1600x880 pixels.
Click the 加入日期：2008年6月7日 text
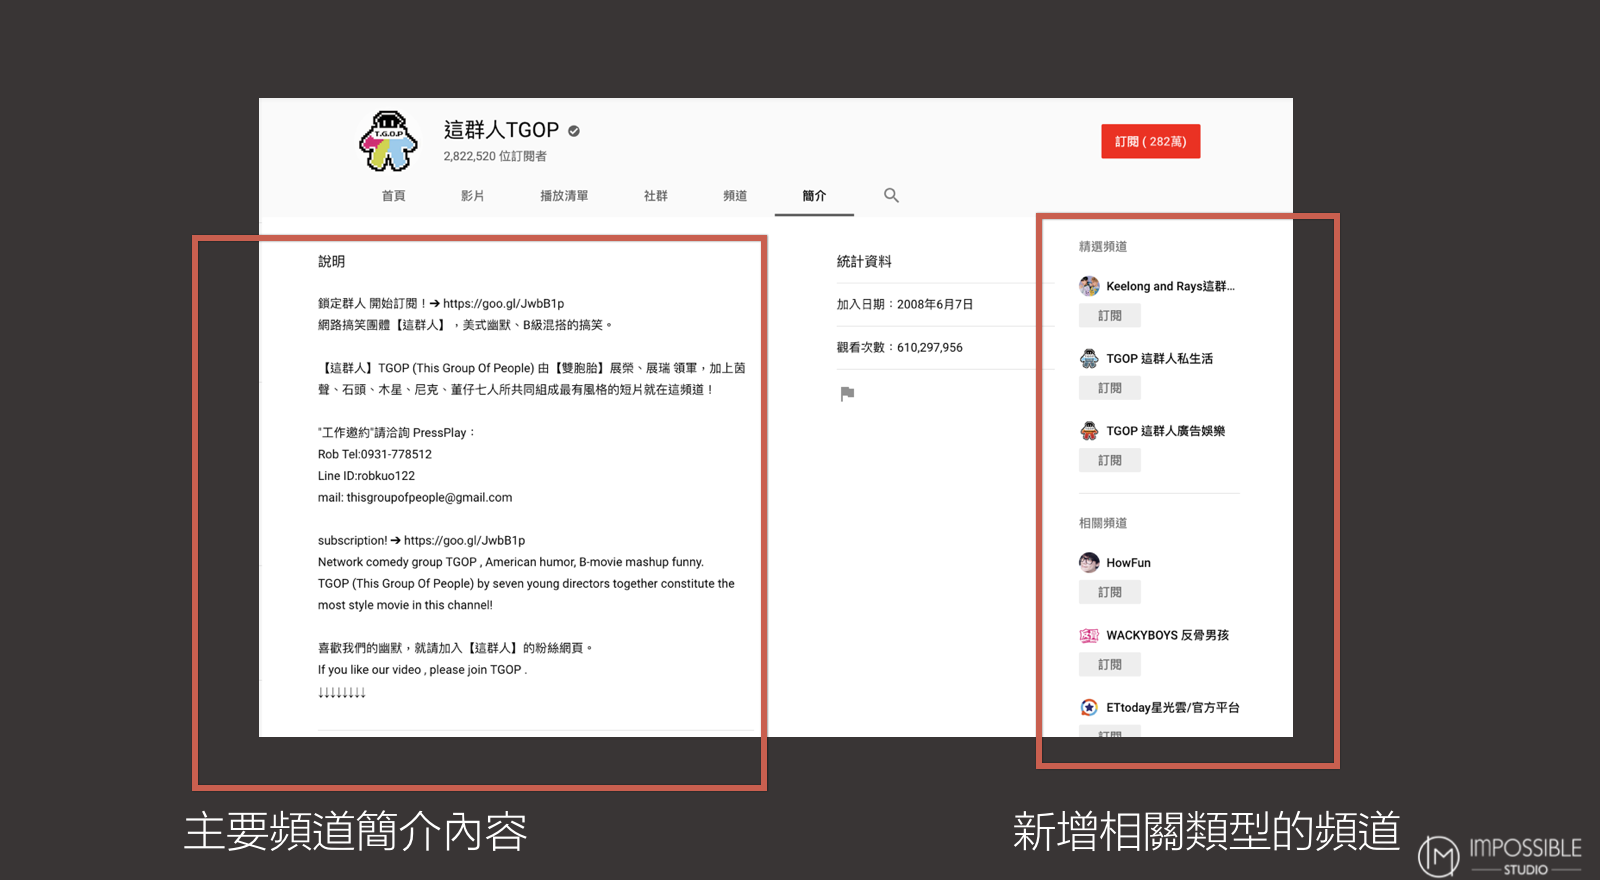pos(905,304)
